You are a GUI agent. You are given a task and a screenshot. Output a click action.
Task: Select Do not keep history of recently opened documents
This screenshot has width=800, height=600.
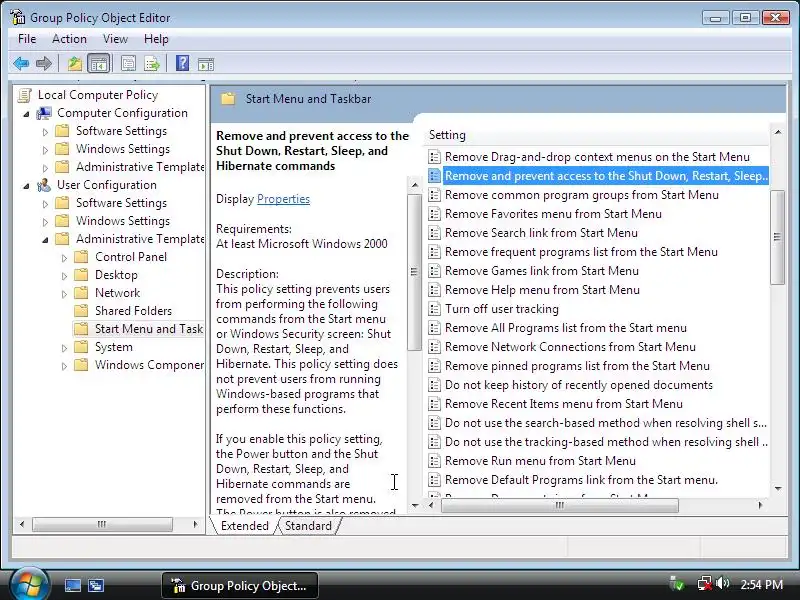pyautogui.click(x=579, y=385)
